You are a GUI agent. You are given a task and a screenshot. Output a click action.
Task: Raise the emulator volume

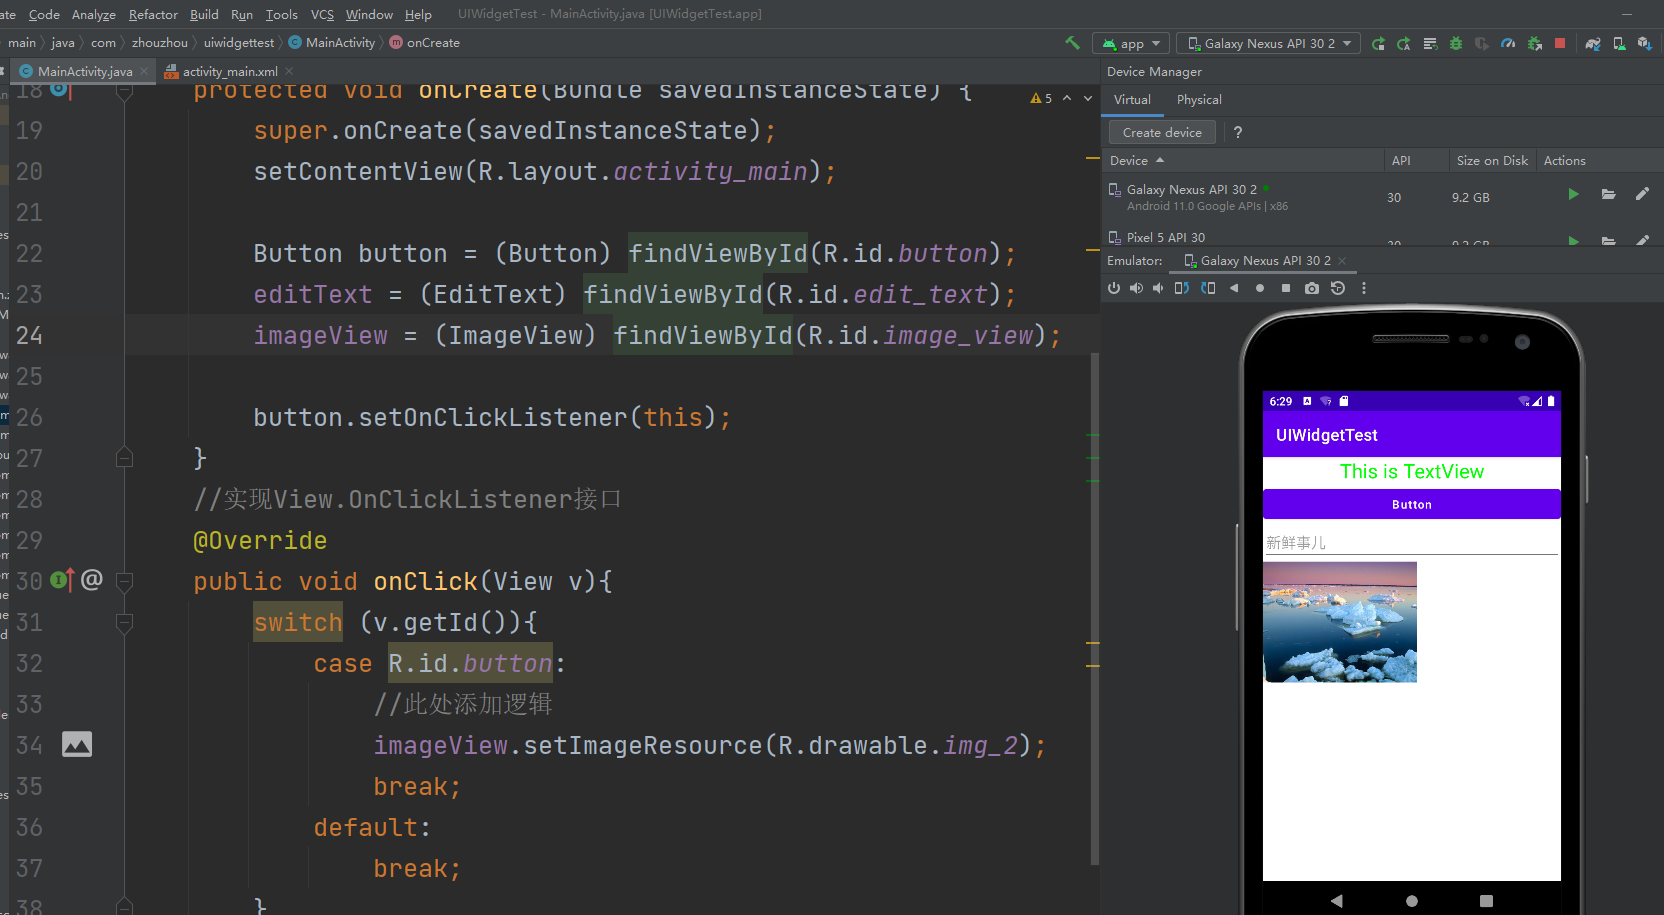coord(1136,288)
